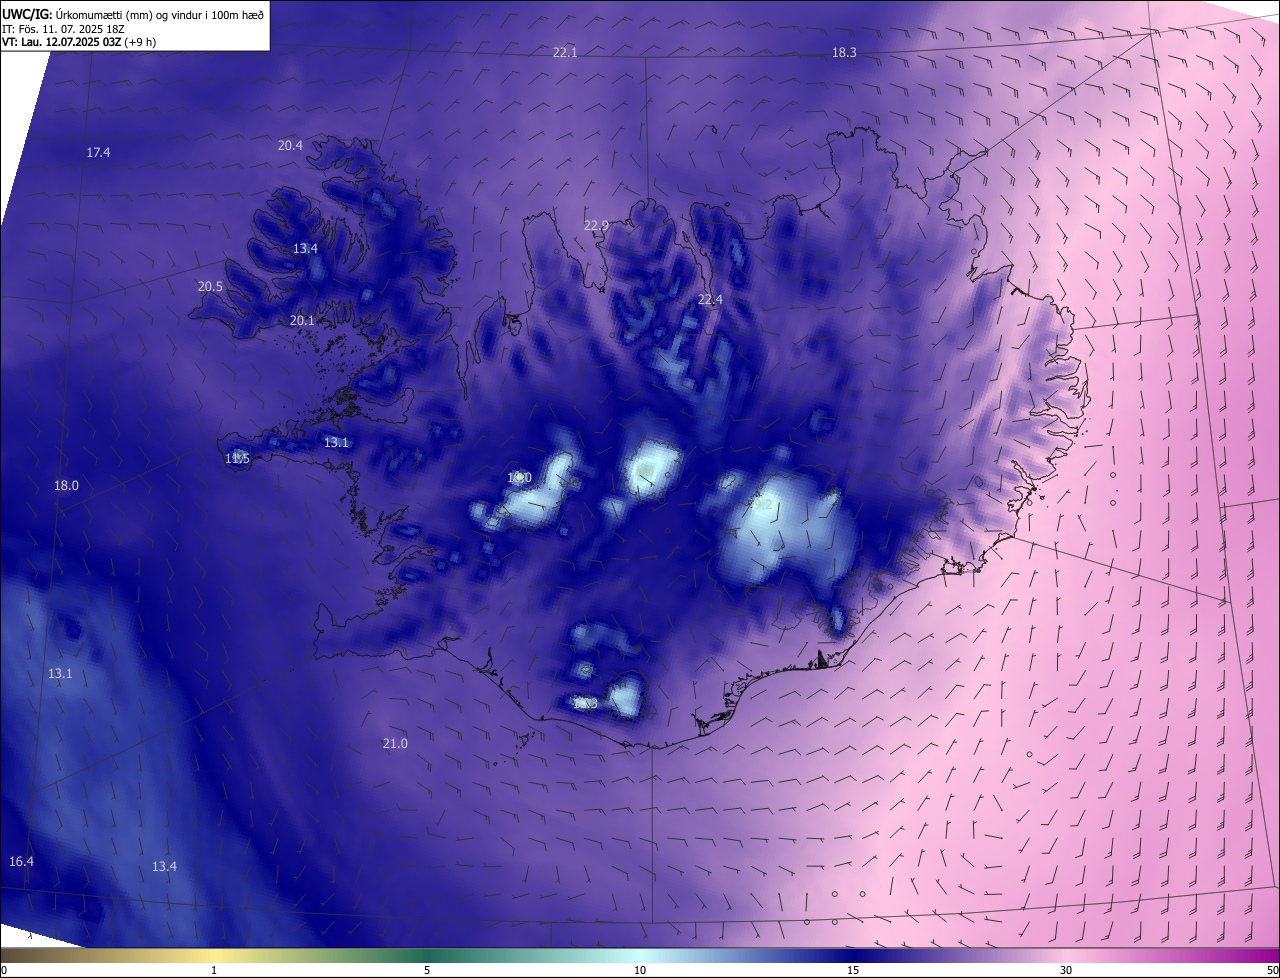Click the 21.0 value label
Viewport: 1280px width, 978px height.
point(395,743)
